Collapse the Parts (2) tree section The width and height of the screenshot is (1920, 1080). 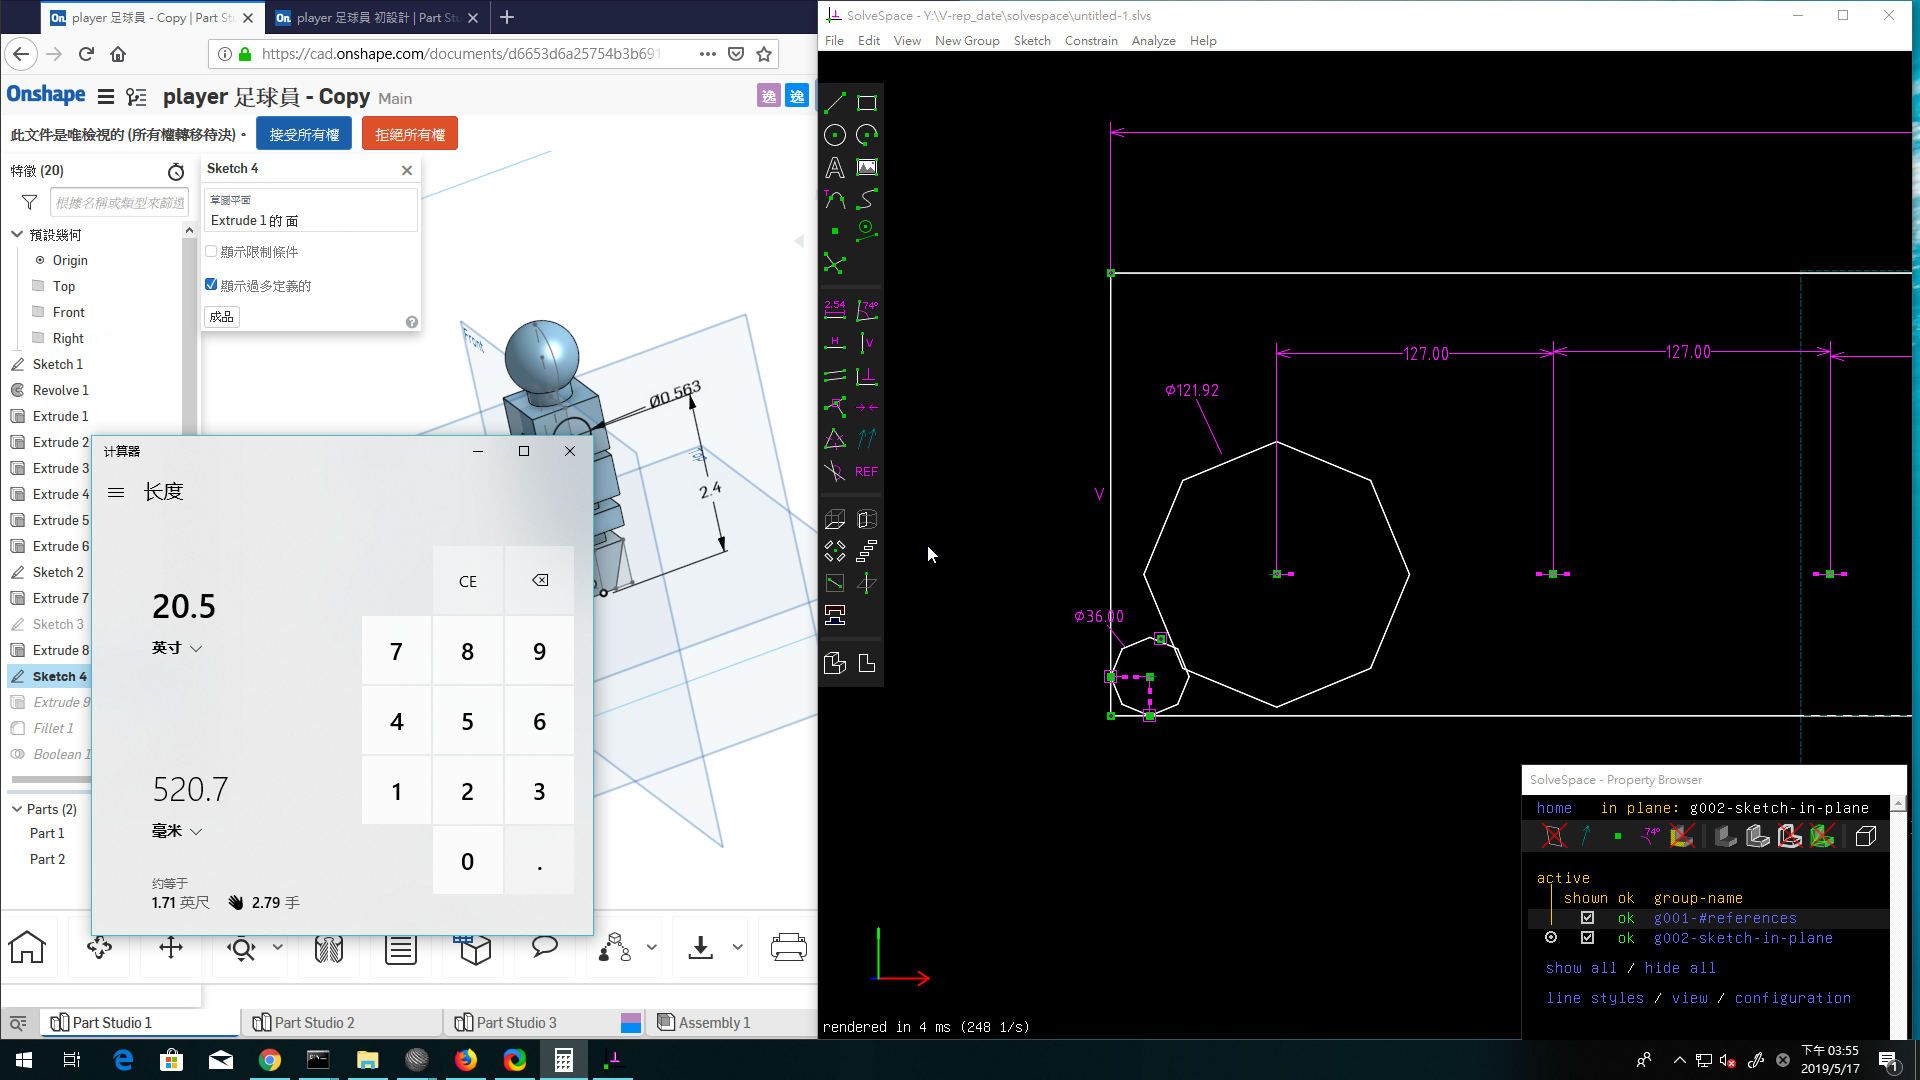click(17, 809)
